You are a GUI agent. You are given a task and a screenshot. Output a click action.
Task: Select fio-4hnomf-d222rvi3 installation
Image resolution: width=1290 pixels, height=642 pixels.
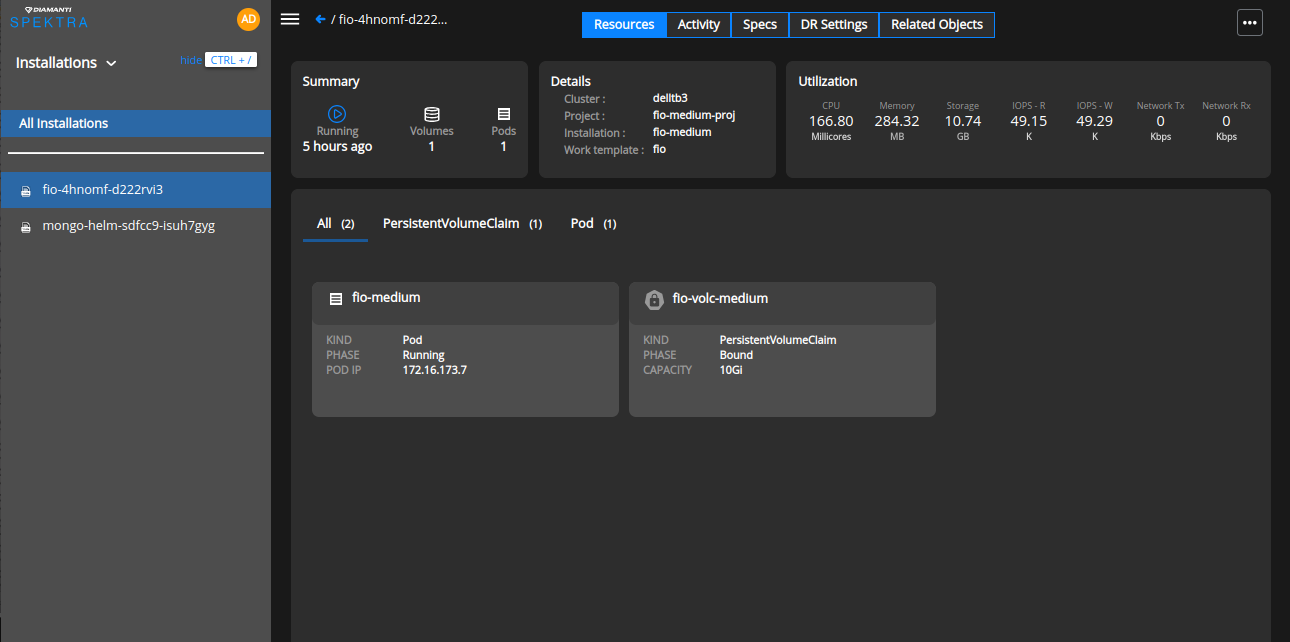[136, 190]
